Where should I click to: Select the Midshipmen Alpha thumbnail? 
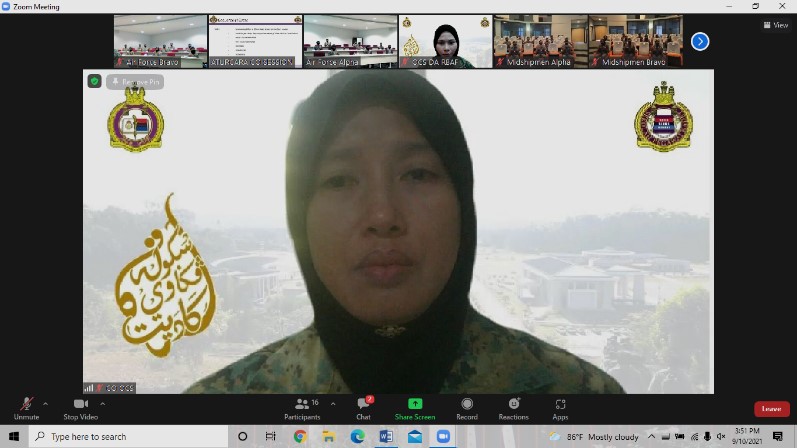(x=540, y=41)
